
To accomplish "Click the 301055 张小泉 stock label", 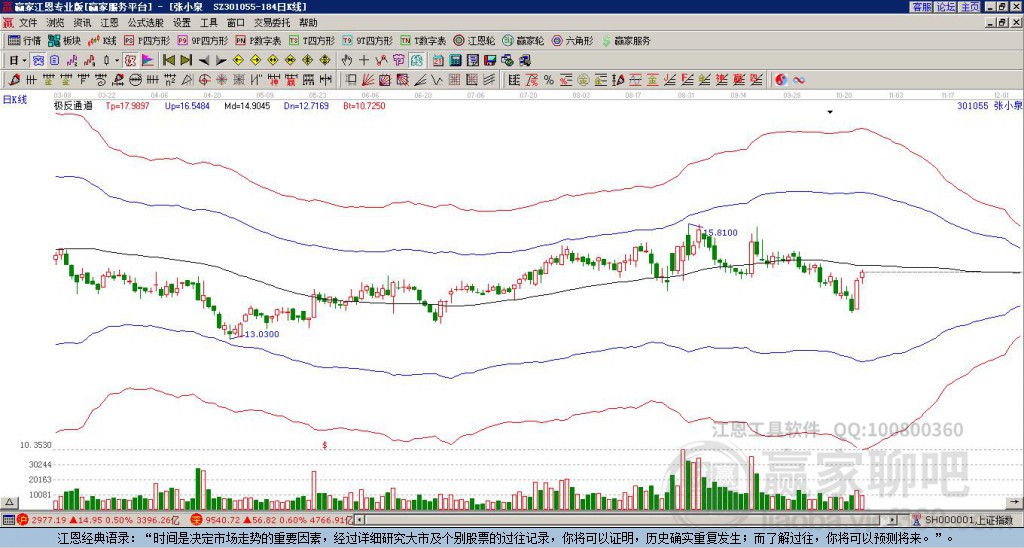I will pos(989,105).
